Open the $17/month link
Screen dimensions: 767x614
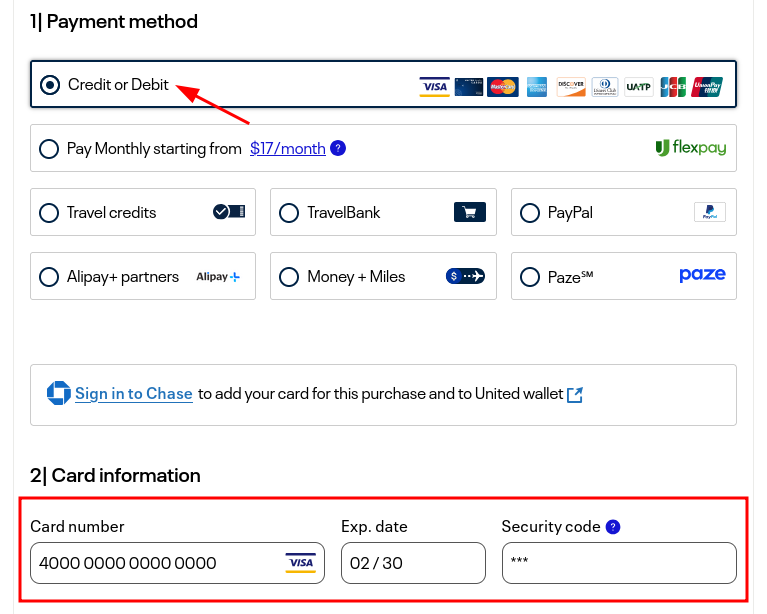(288, 148)
